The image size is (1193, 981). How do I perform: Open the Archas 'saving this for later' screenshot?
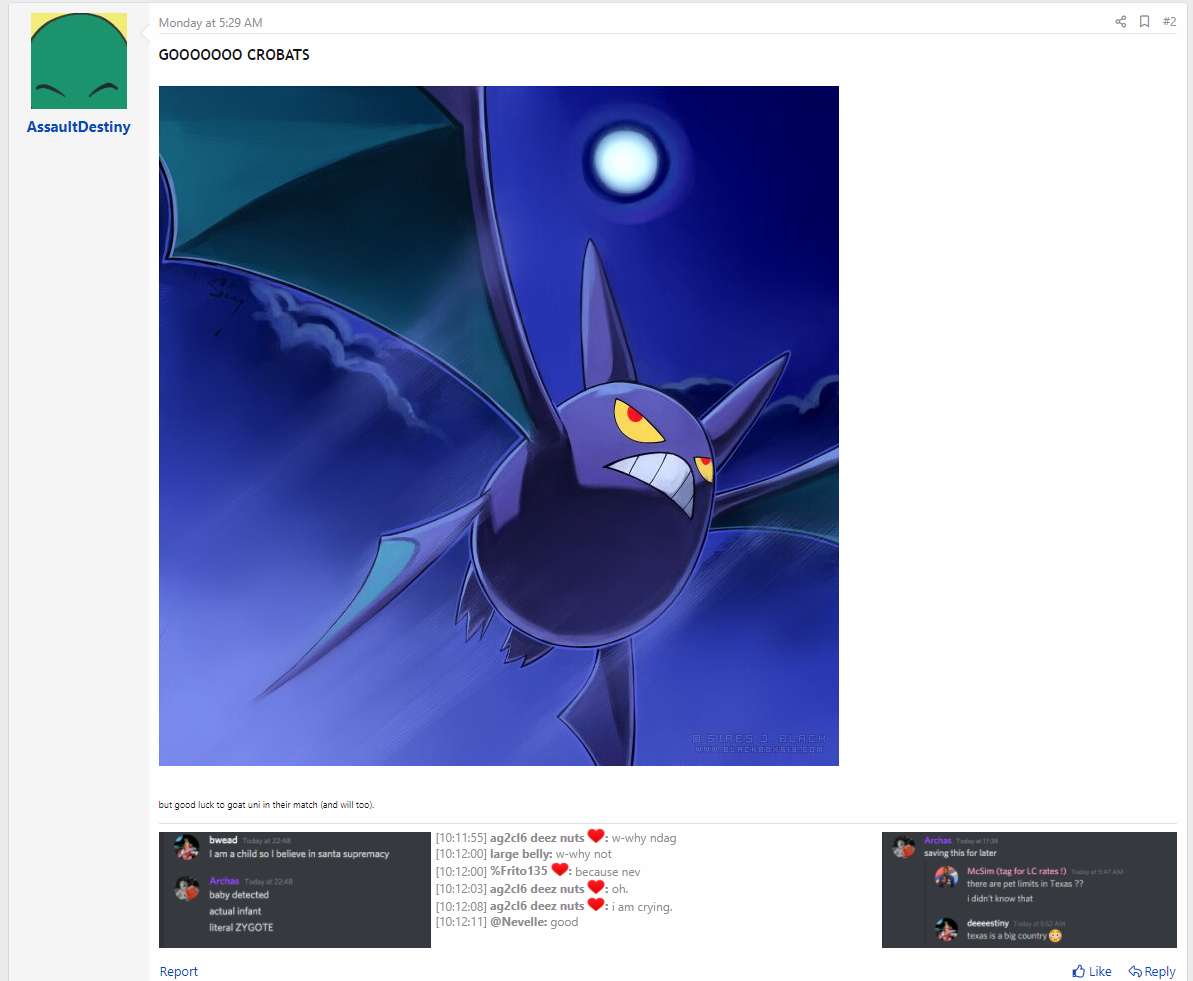click(1029, 890)
